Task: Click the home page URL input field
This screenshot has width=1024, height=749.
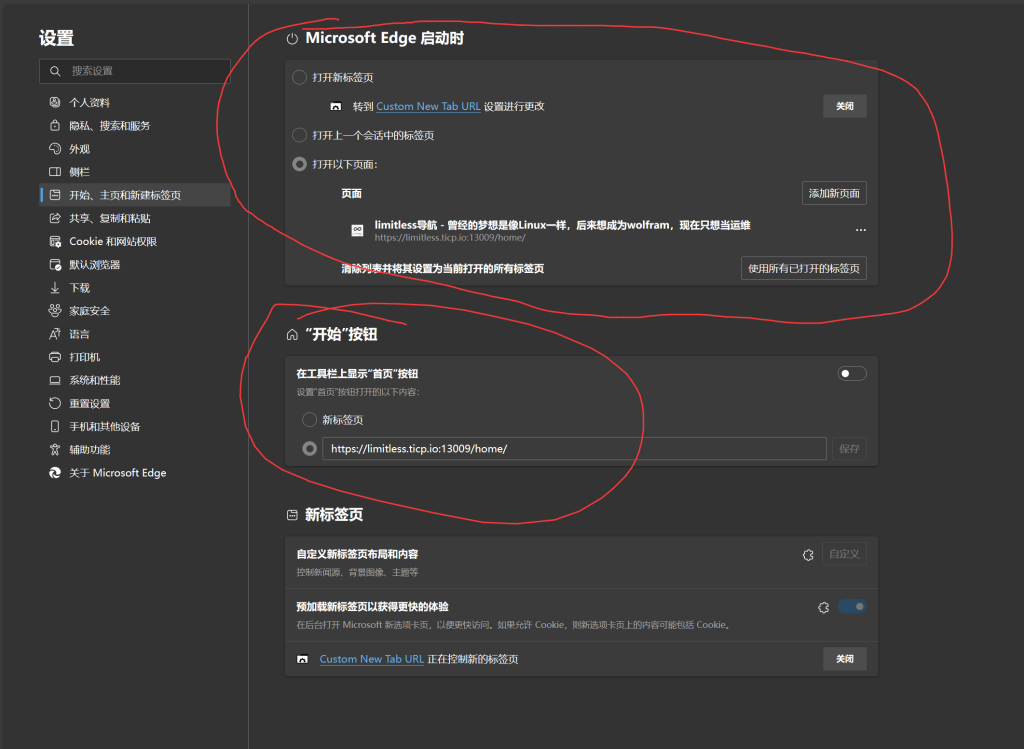Action: pos(574,449)
